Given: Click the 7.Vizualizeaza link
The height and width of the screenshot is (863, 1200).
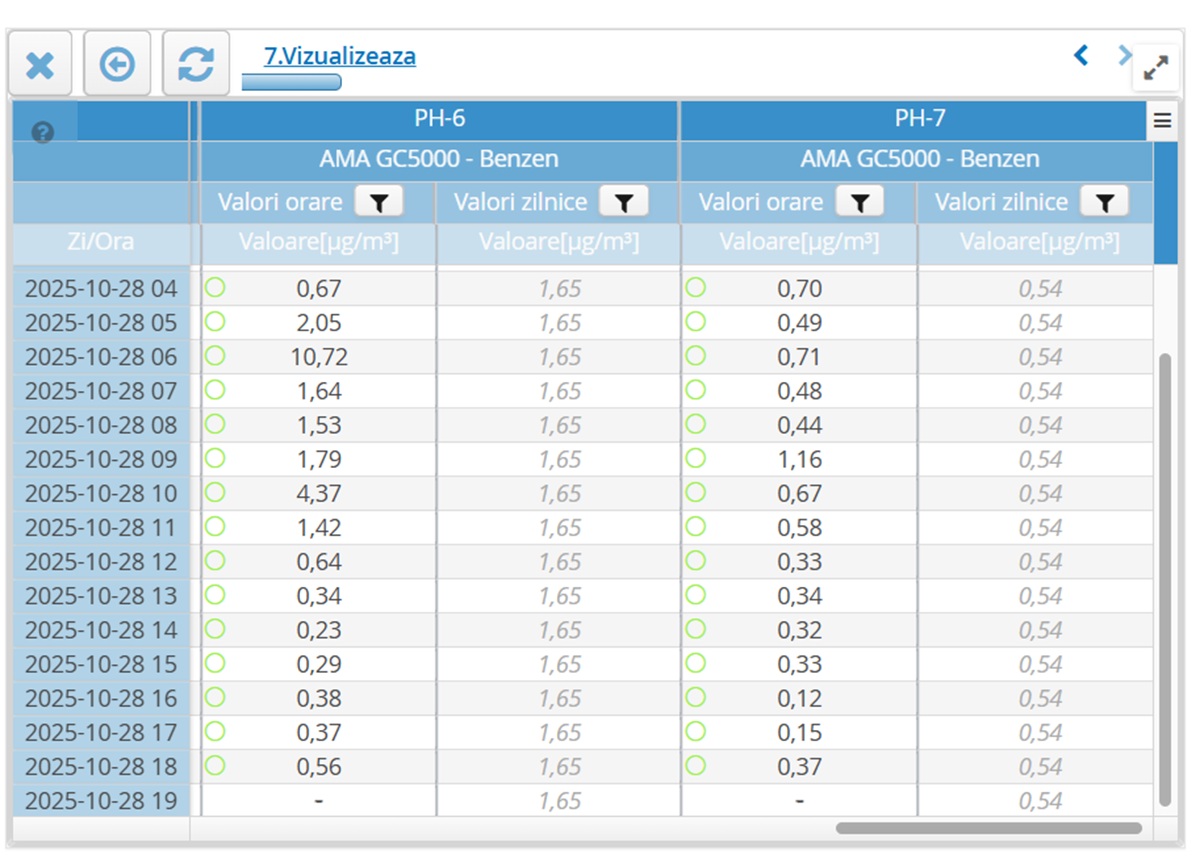Looking at the screenshot, I should pyautogui.click(x=340, y=56).
